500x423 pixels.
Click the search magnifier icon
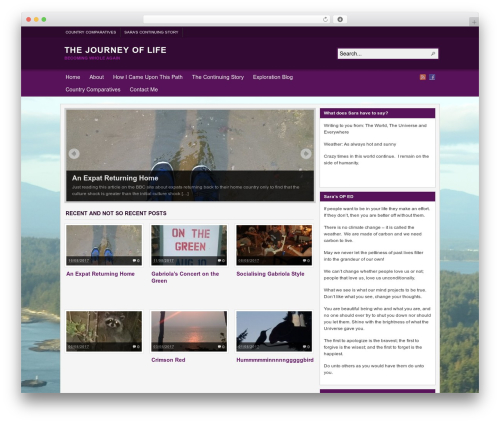pyautogui.click(x=433, y=54)
